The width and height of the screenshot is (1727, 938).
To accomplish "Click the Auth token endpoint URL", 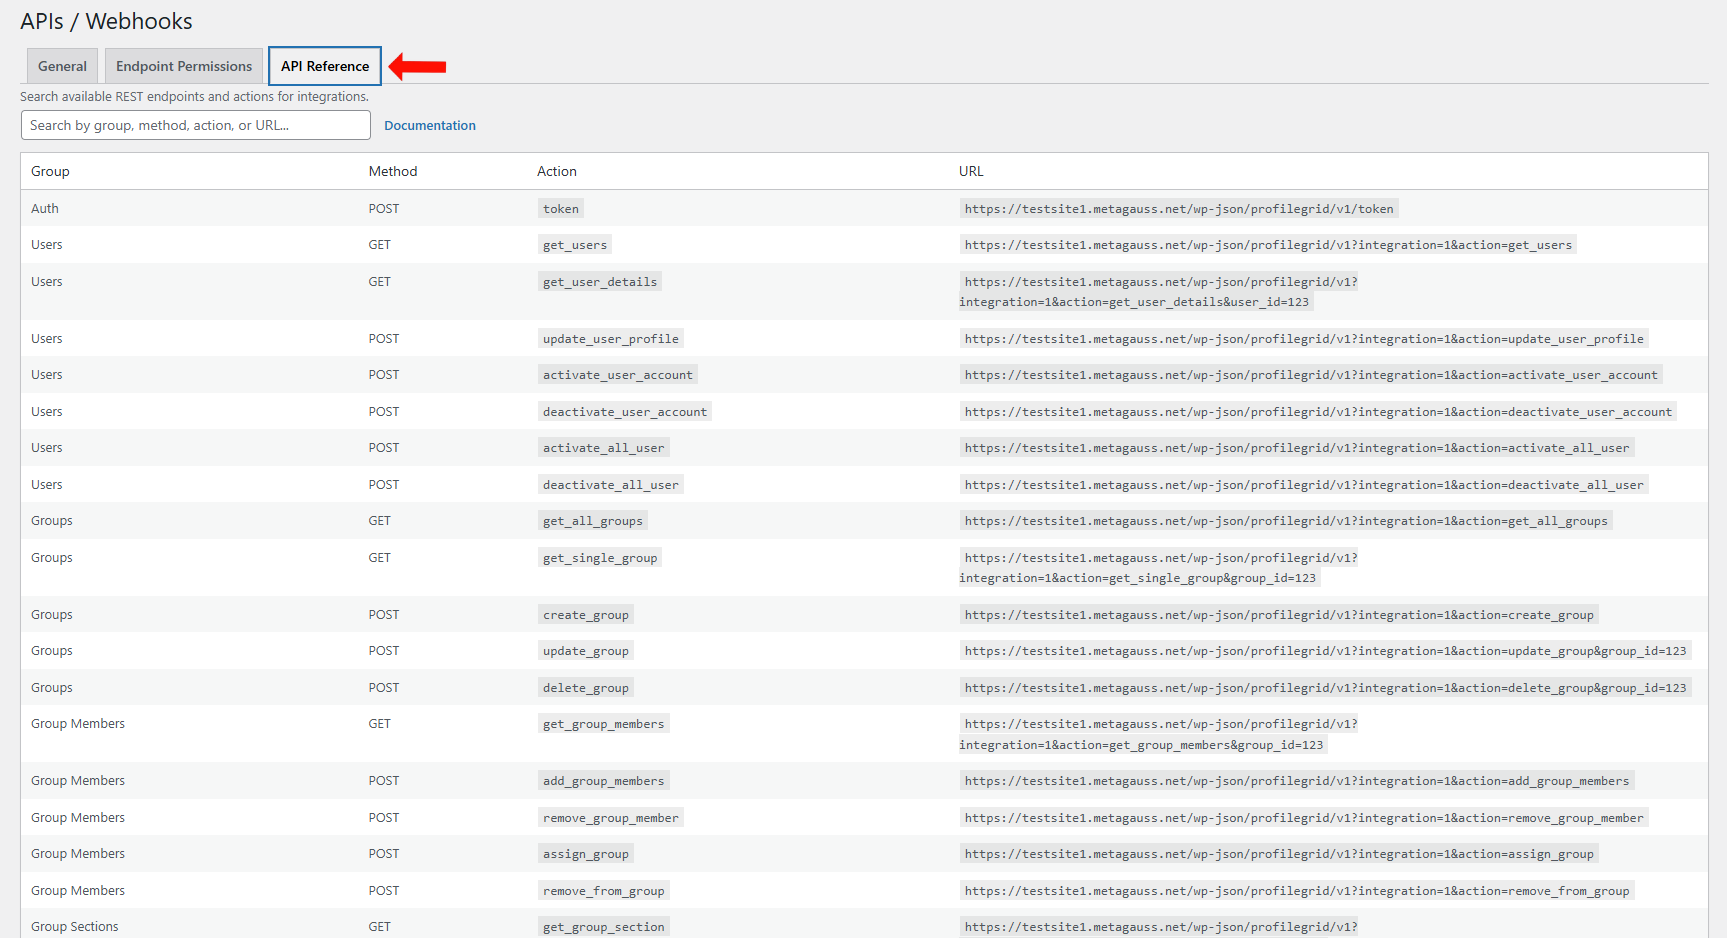I will click(x=1178, y=209).
